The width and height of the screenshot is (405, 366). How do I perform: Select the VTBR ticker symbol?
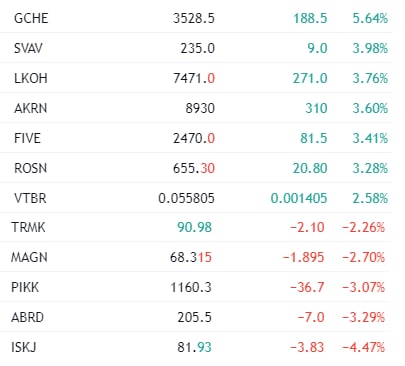tap(30, 198)
